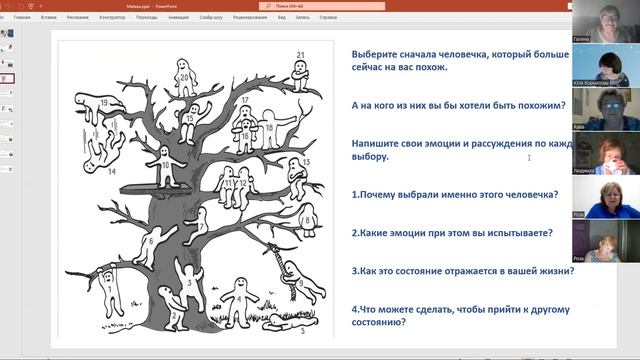This screenshot has height=360, width=640.
Task: Click Юля Корнилова's video tile
Action: coord(606,65)
